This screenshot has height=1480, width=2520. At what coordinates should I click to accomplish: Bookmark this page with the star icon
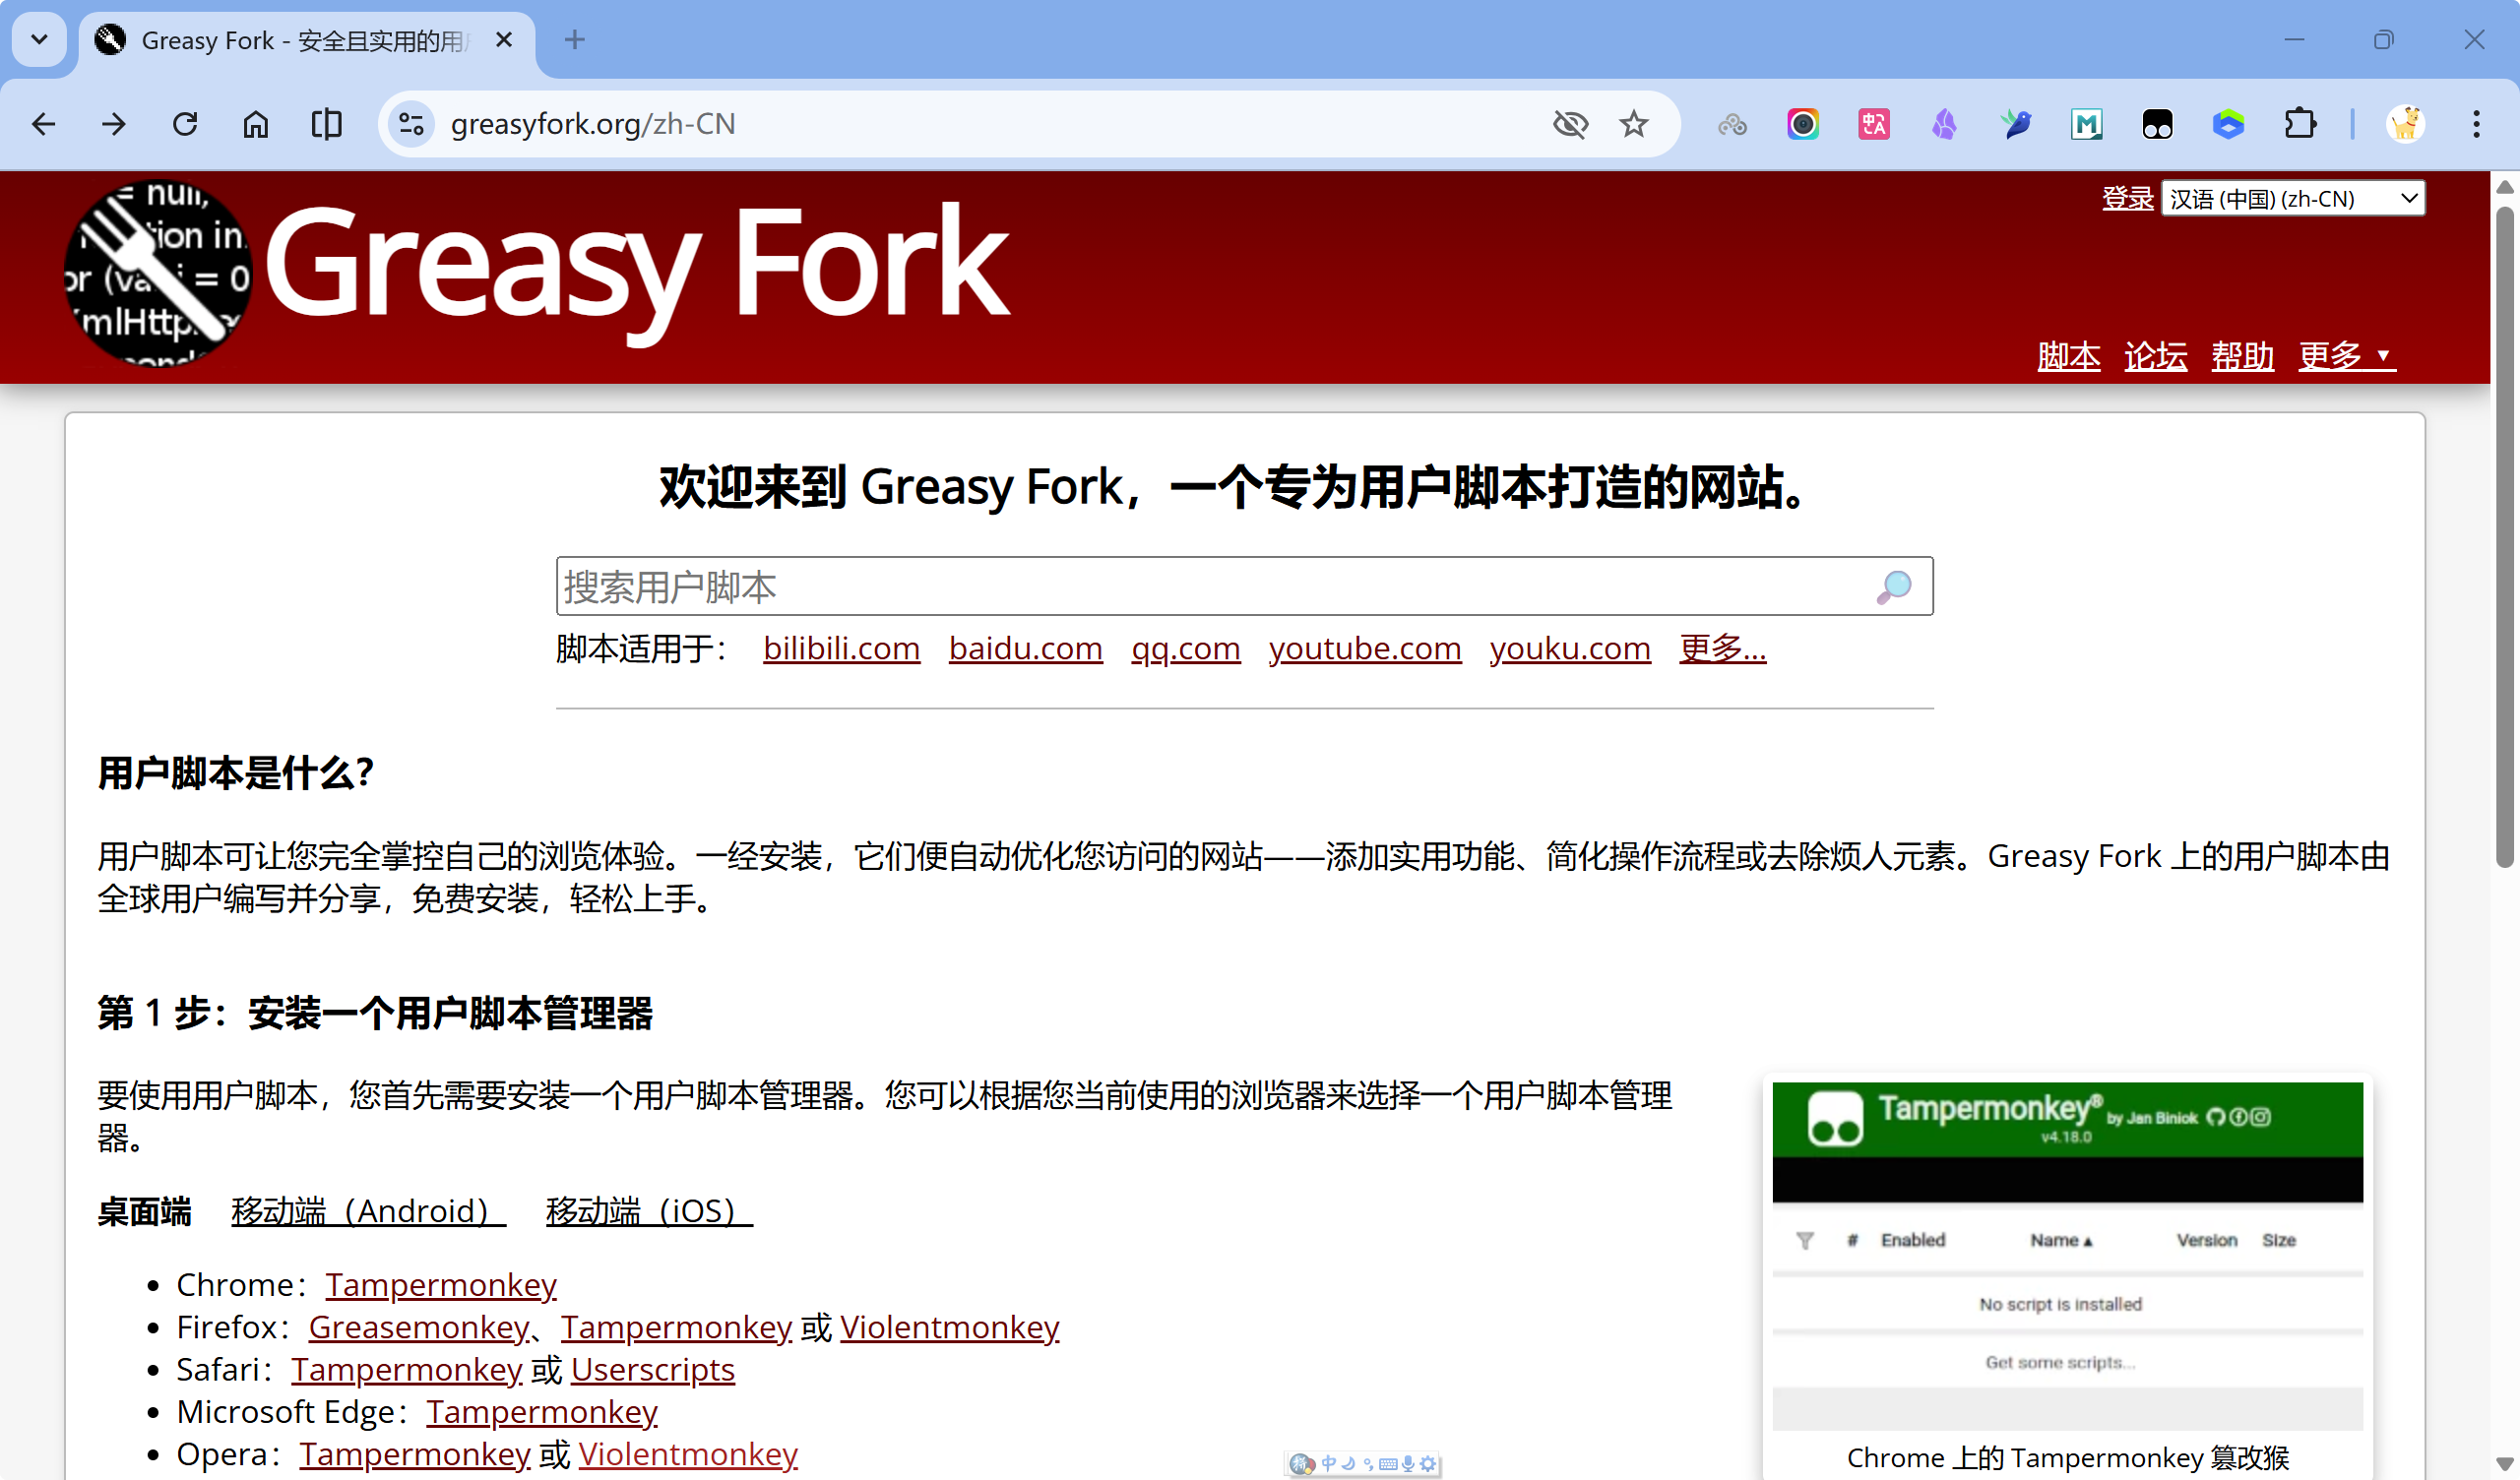pos(1633,124)
